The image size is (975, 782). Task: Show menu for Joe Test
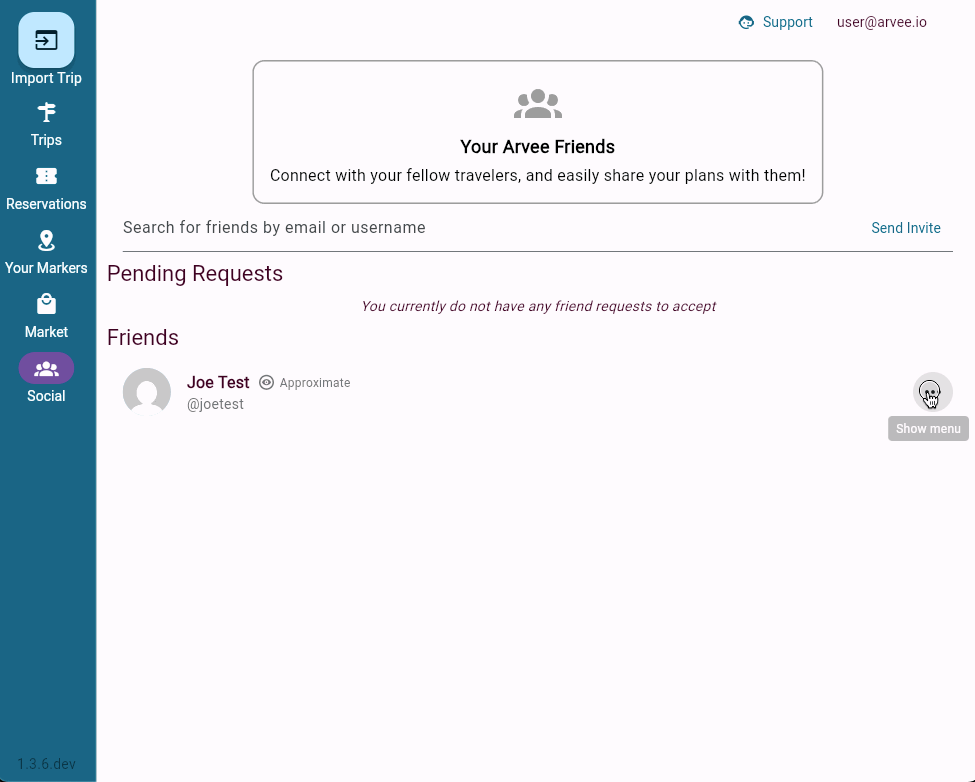932,392
